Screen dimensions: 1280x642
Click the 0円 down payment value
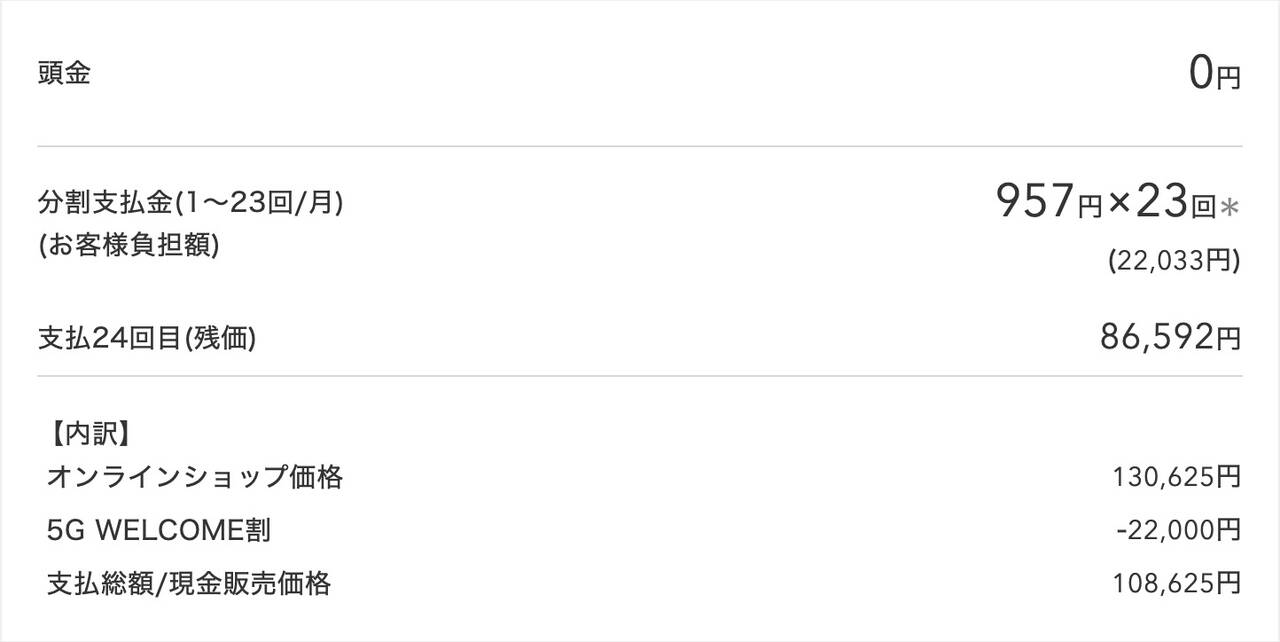coord(1214,73)
